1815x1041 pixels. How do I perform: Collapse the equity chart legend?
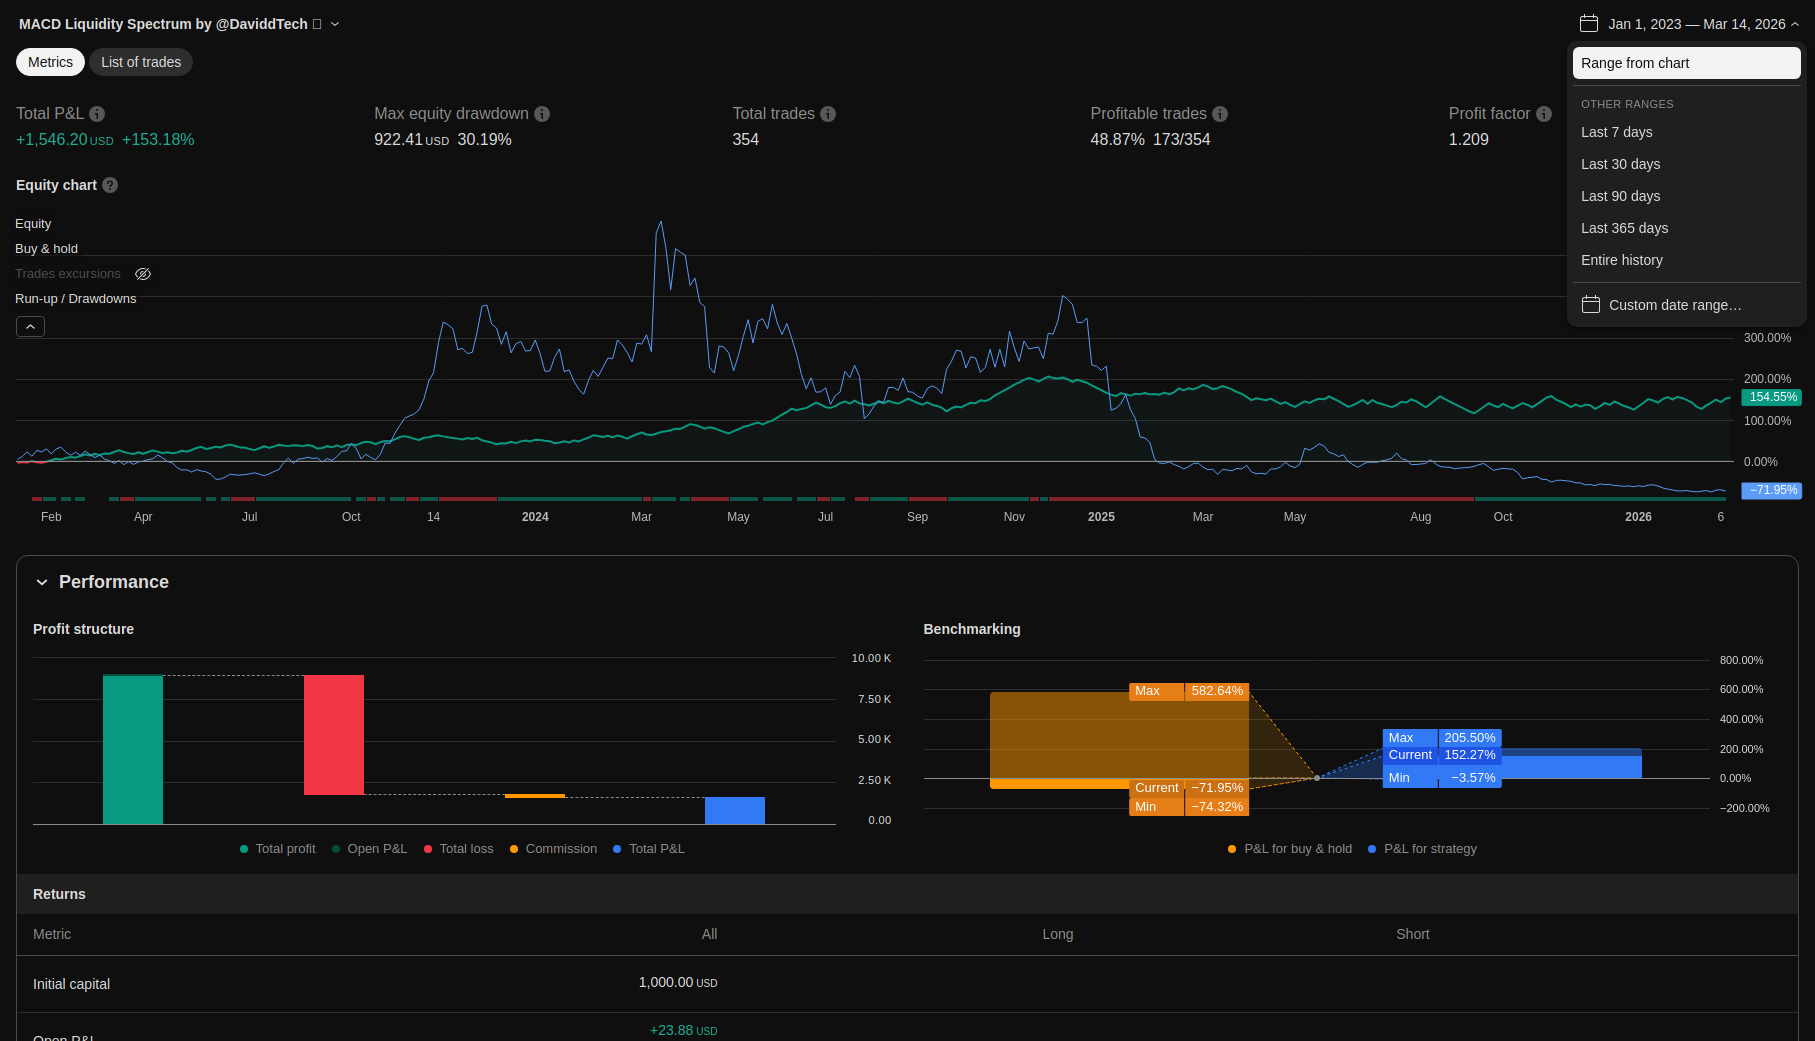click(x=30, y=327)
